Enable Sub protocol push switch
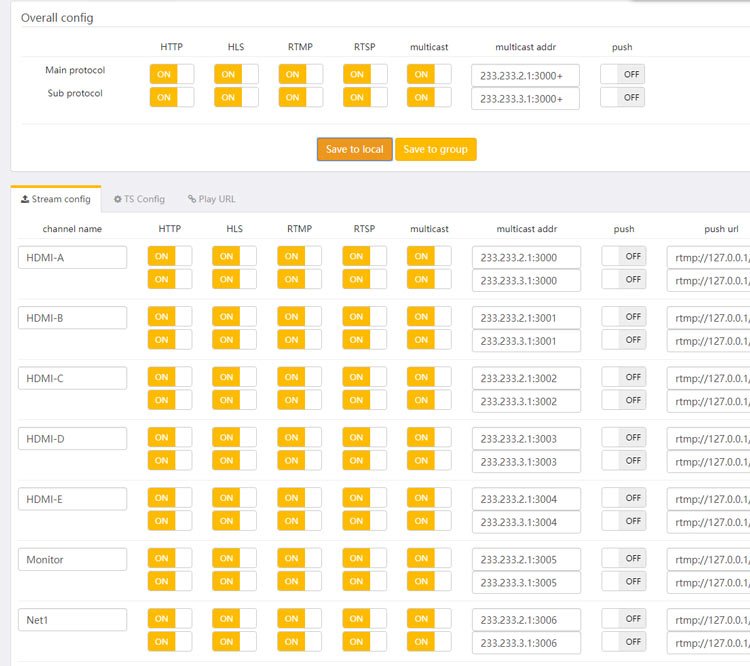The height and width of the screenshot is (666, 750). 622,97
